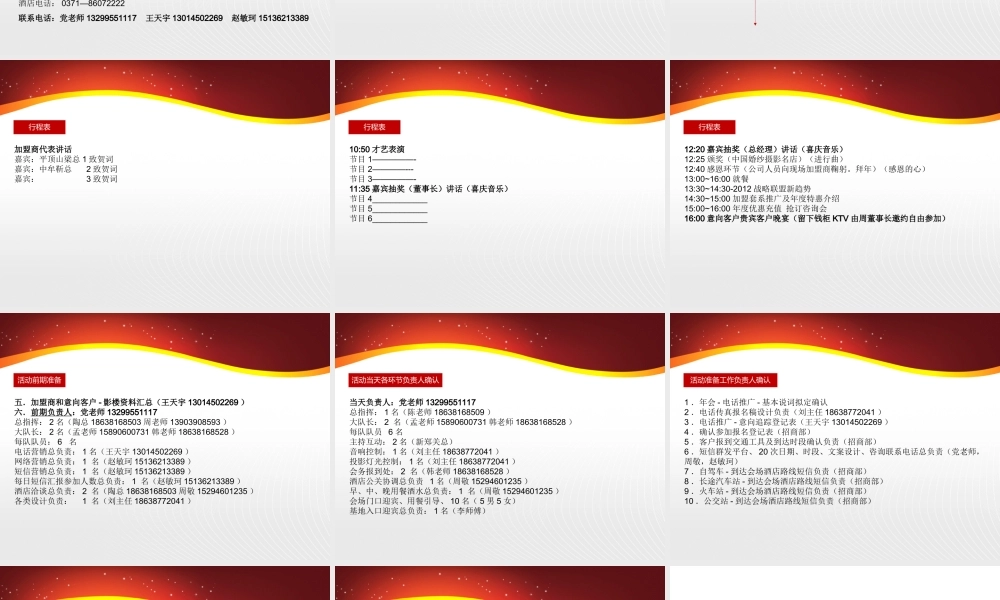Click the line 当天负责人：党老师 13299551117
1000x600 pixels.
413,402
